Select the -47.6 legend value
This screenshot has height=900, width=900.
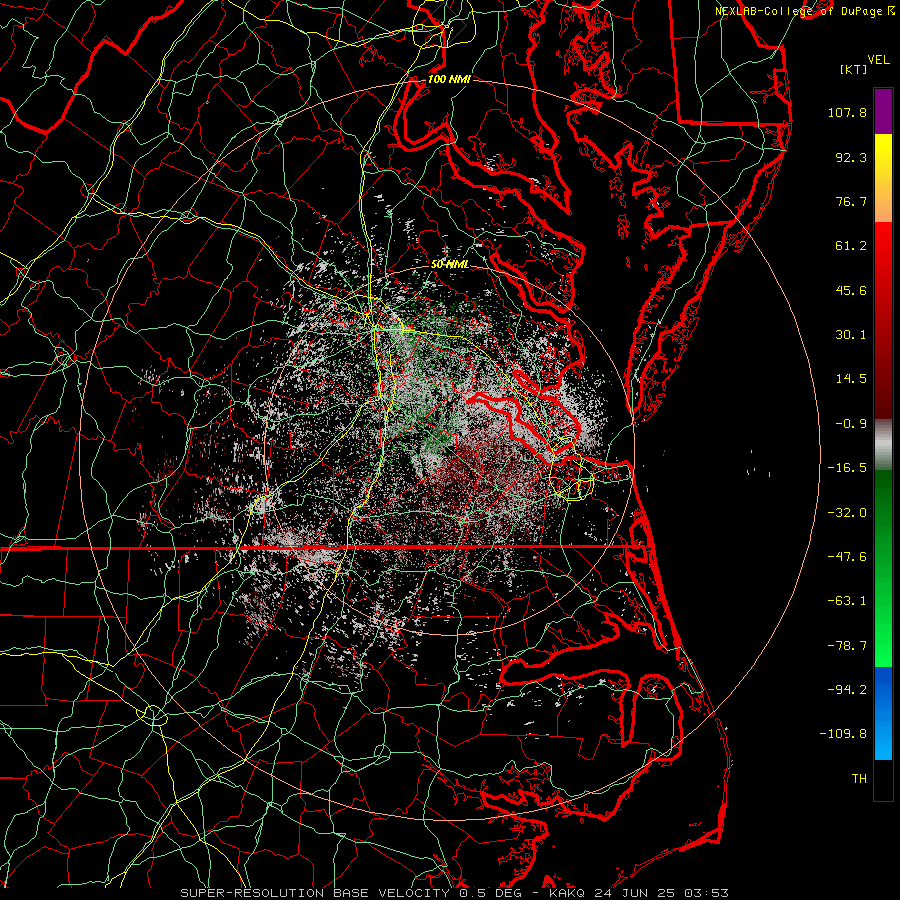pos(847,557)
